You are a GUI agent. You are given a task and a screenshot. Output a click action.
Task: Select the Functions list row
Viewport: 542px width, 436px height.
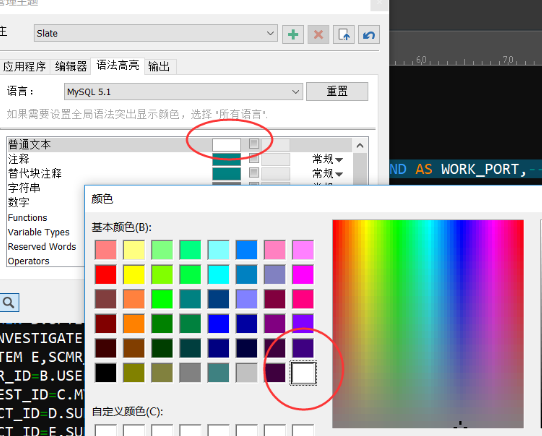46,217
